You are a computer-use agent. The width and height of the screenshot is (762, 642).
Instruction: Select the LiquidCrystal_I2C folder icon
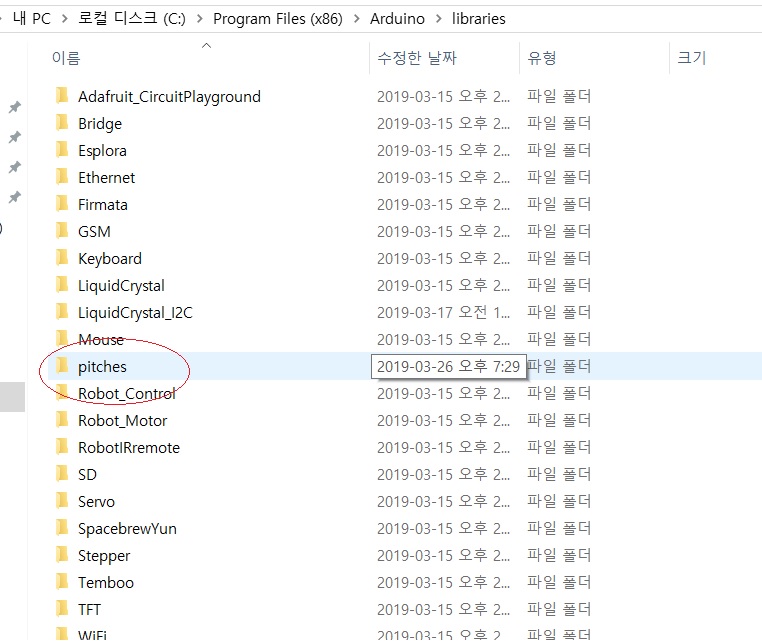(x=62, y=311)
